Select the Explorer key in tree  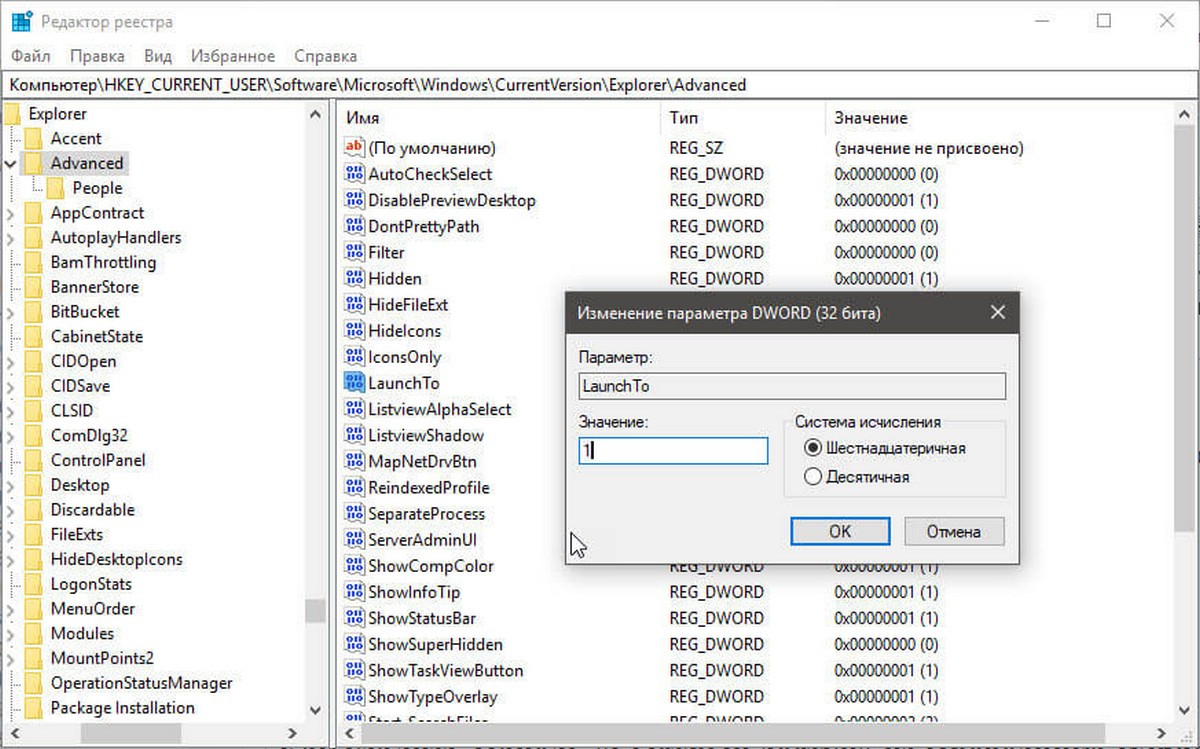(57, 114)
